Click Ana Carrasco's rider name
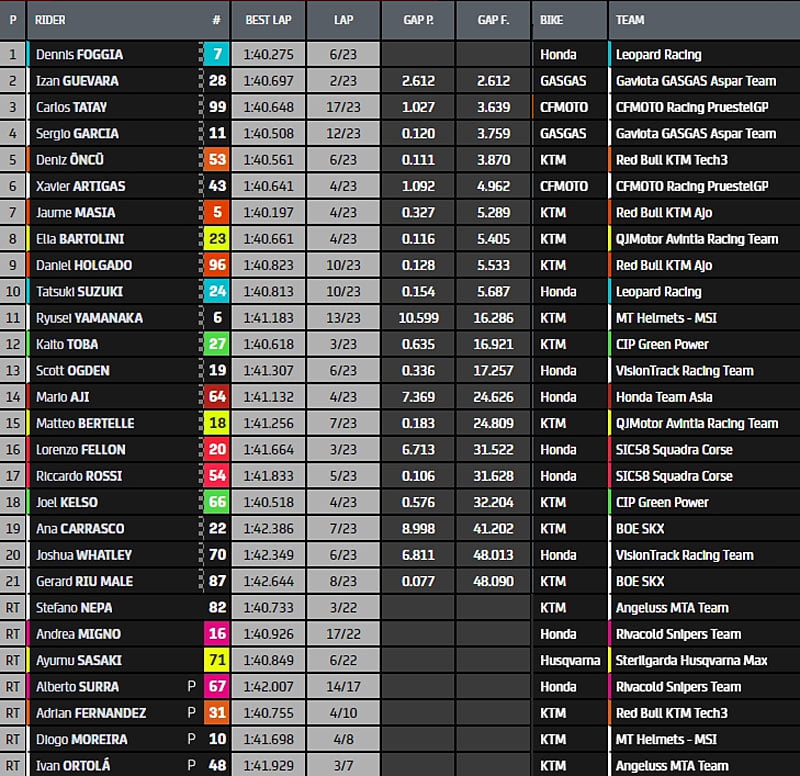 [78, 528]
